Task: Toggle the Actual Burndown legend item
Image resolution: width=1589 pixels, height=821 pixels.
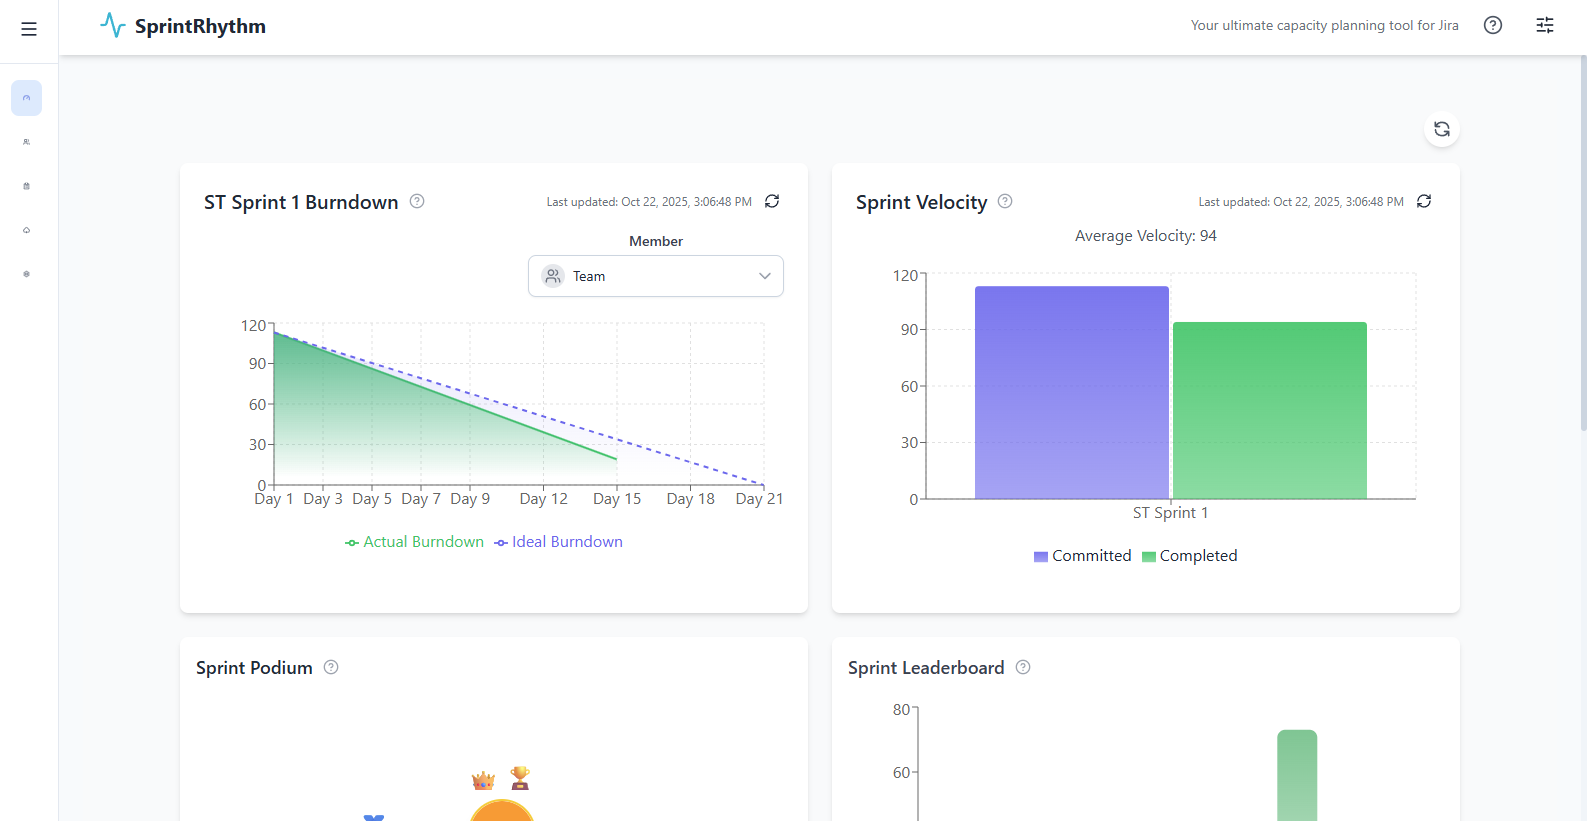Action: pos(415,542)
